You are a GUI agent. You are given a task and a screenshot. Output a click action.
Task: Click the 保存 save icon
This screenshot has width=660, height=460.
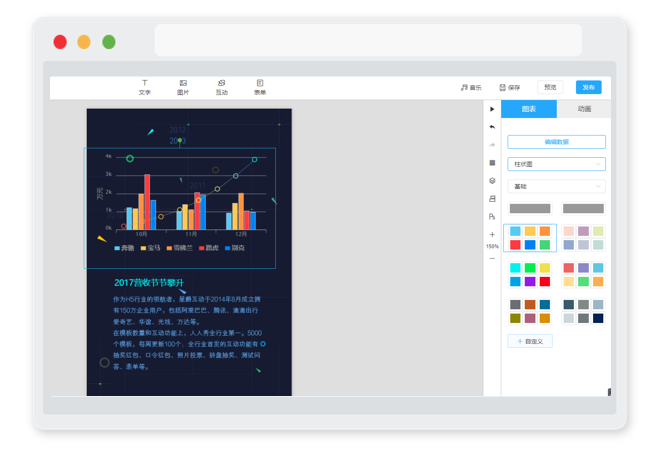(x=502, y=87)
